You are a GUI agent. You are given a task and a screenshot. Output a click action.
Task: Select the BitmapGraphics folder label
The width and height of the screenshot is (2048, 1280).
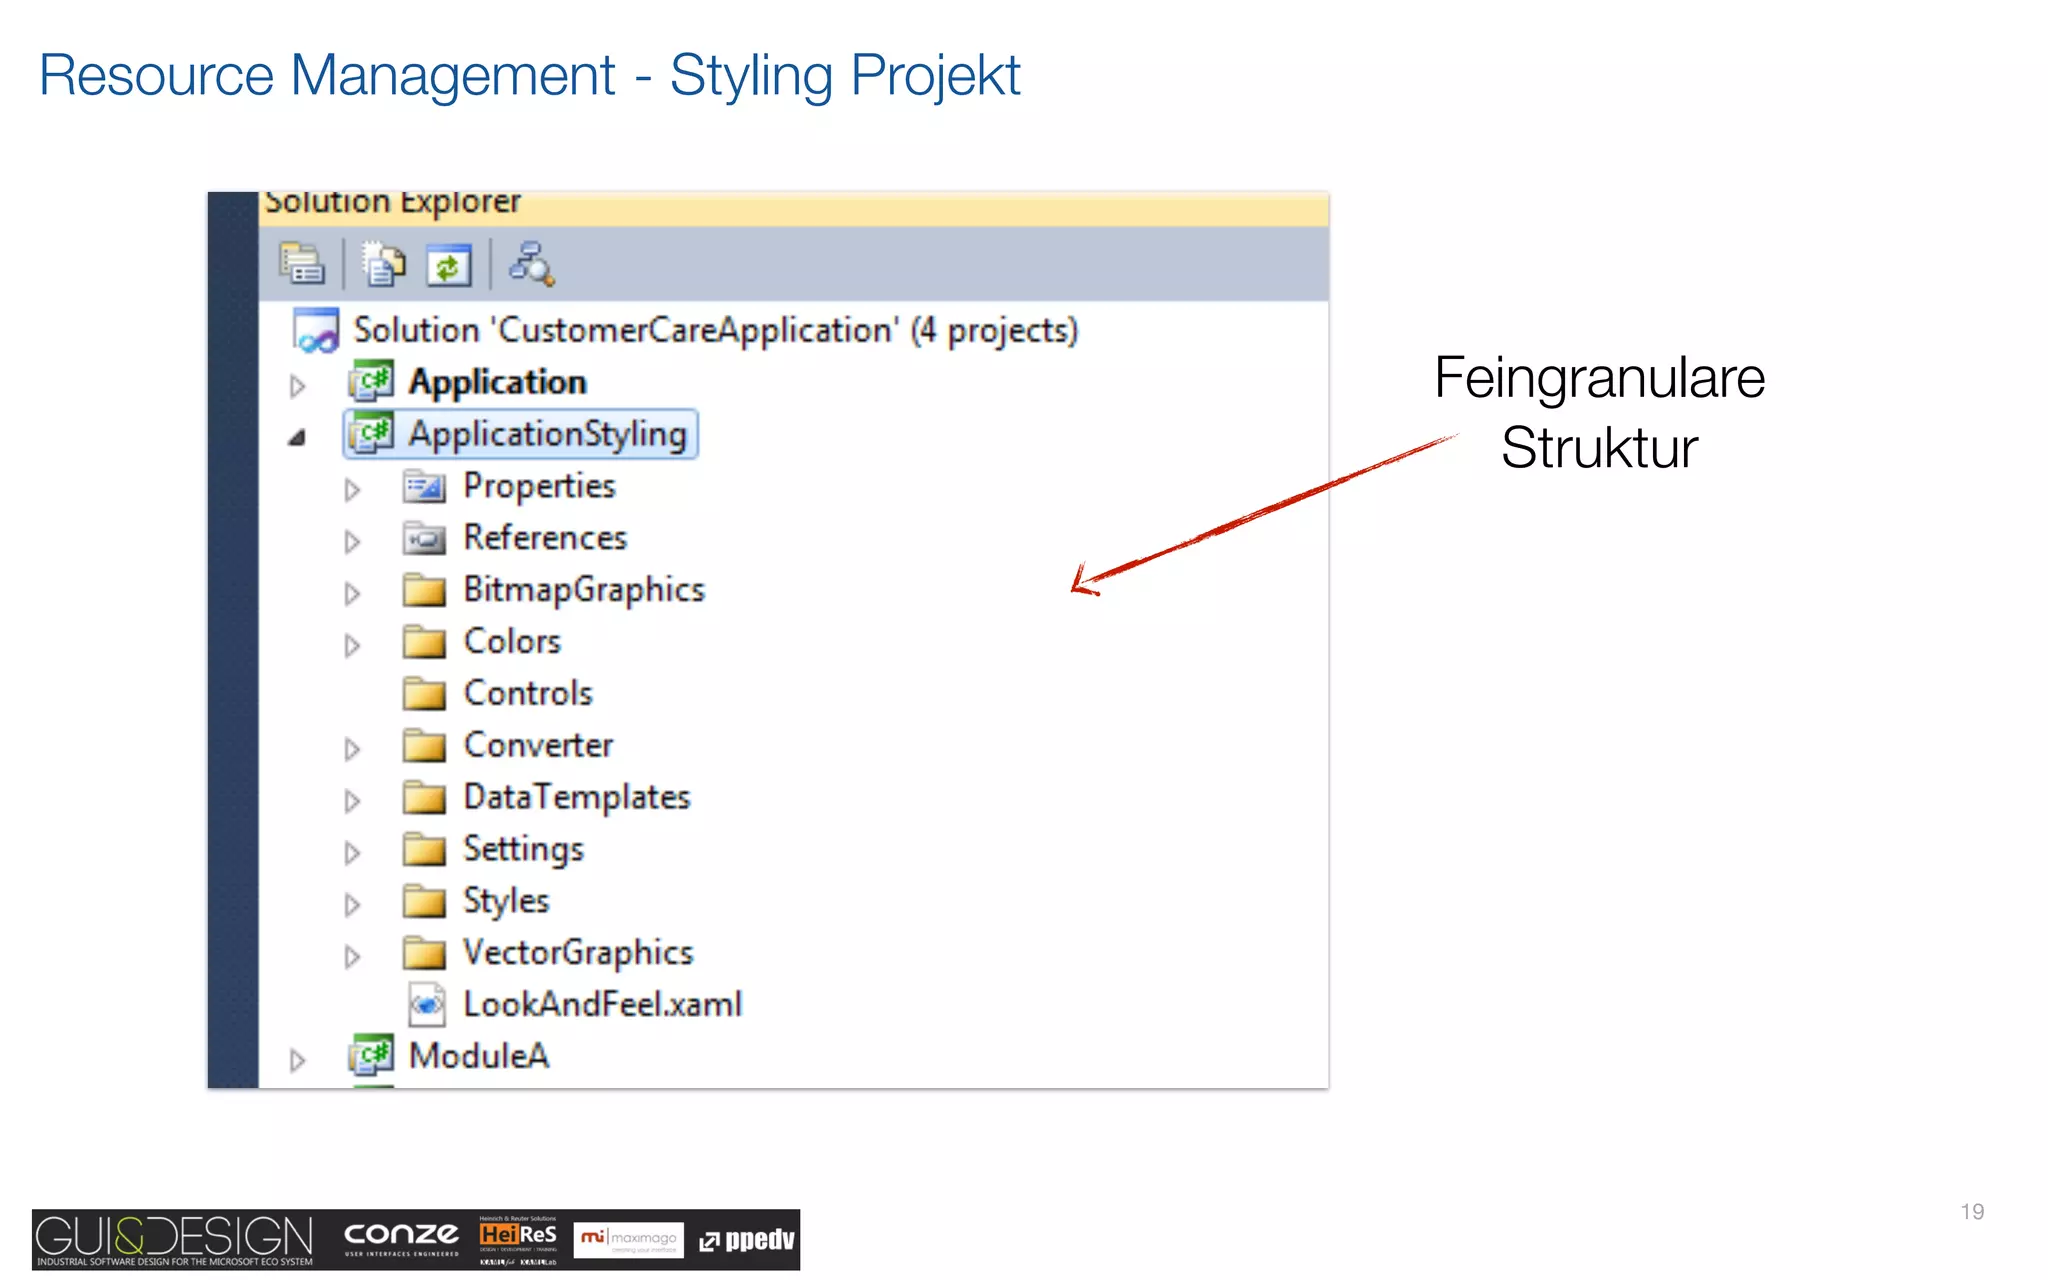click(584, 590)
